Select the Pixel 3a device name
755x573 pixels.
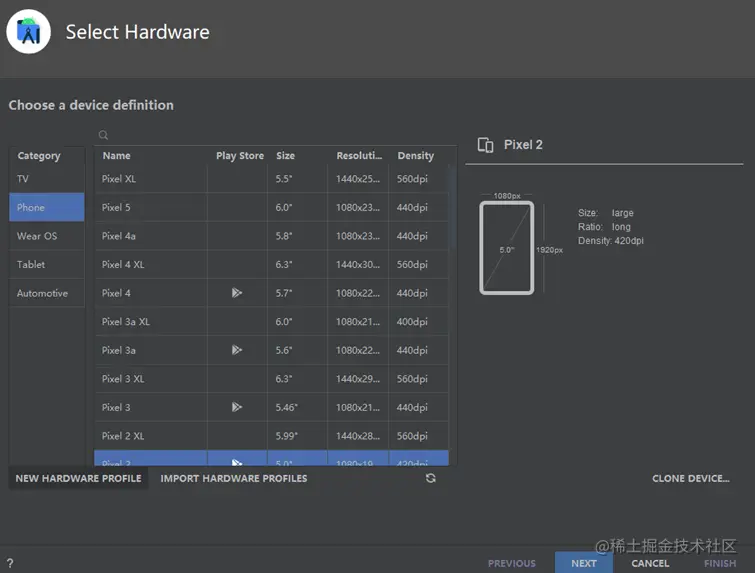point(118,350)
